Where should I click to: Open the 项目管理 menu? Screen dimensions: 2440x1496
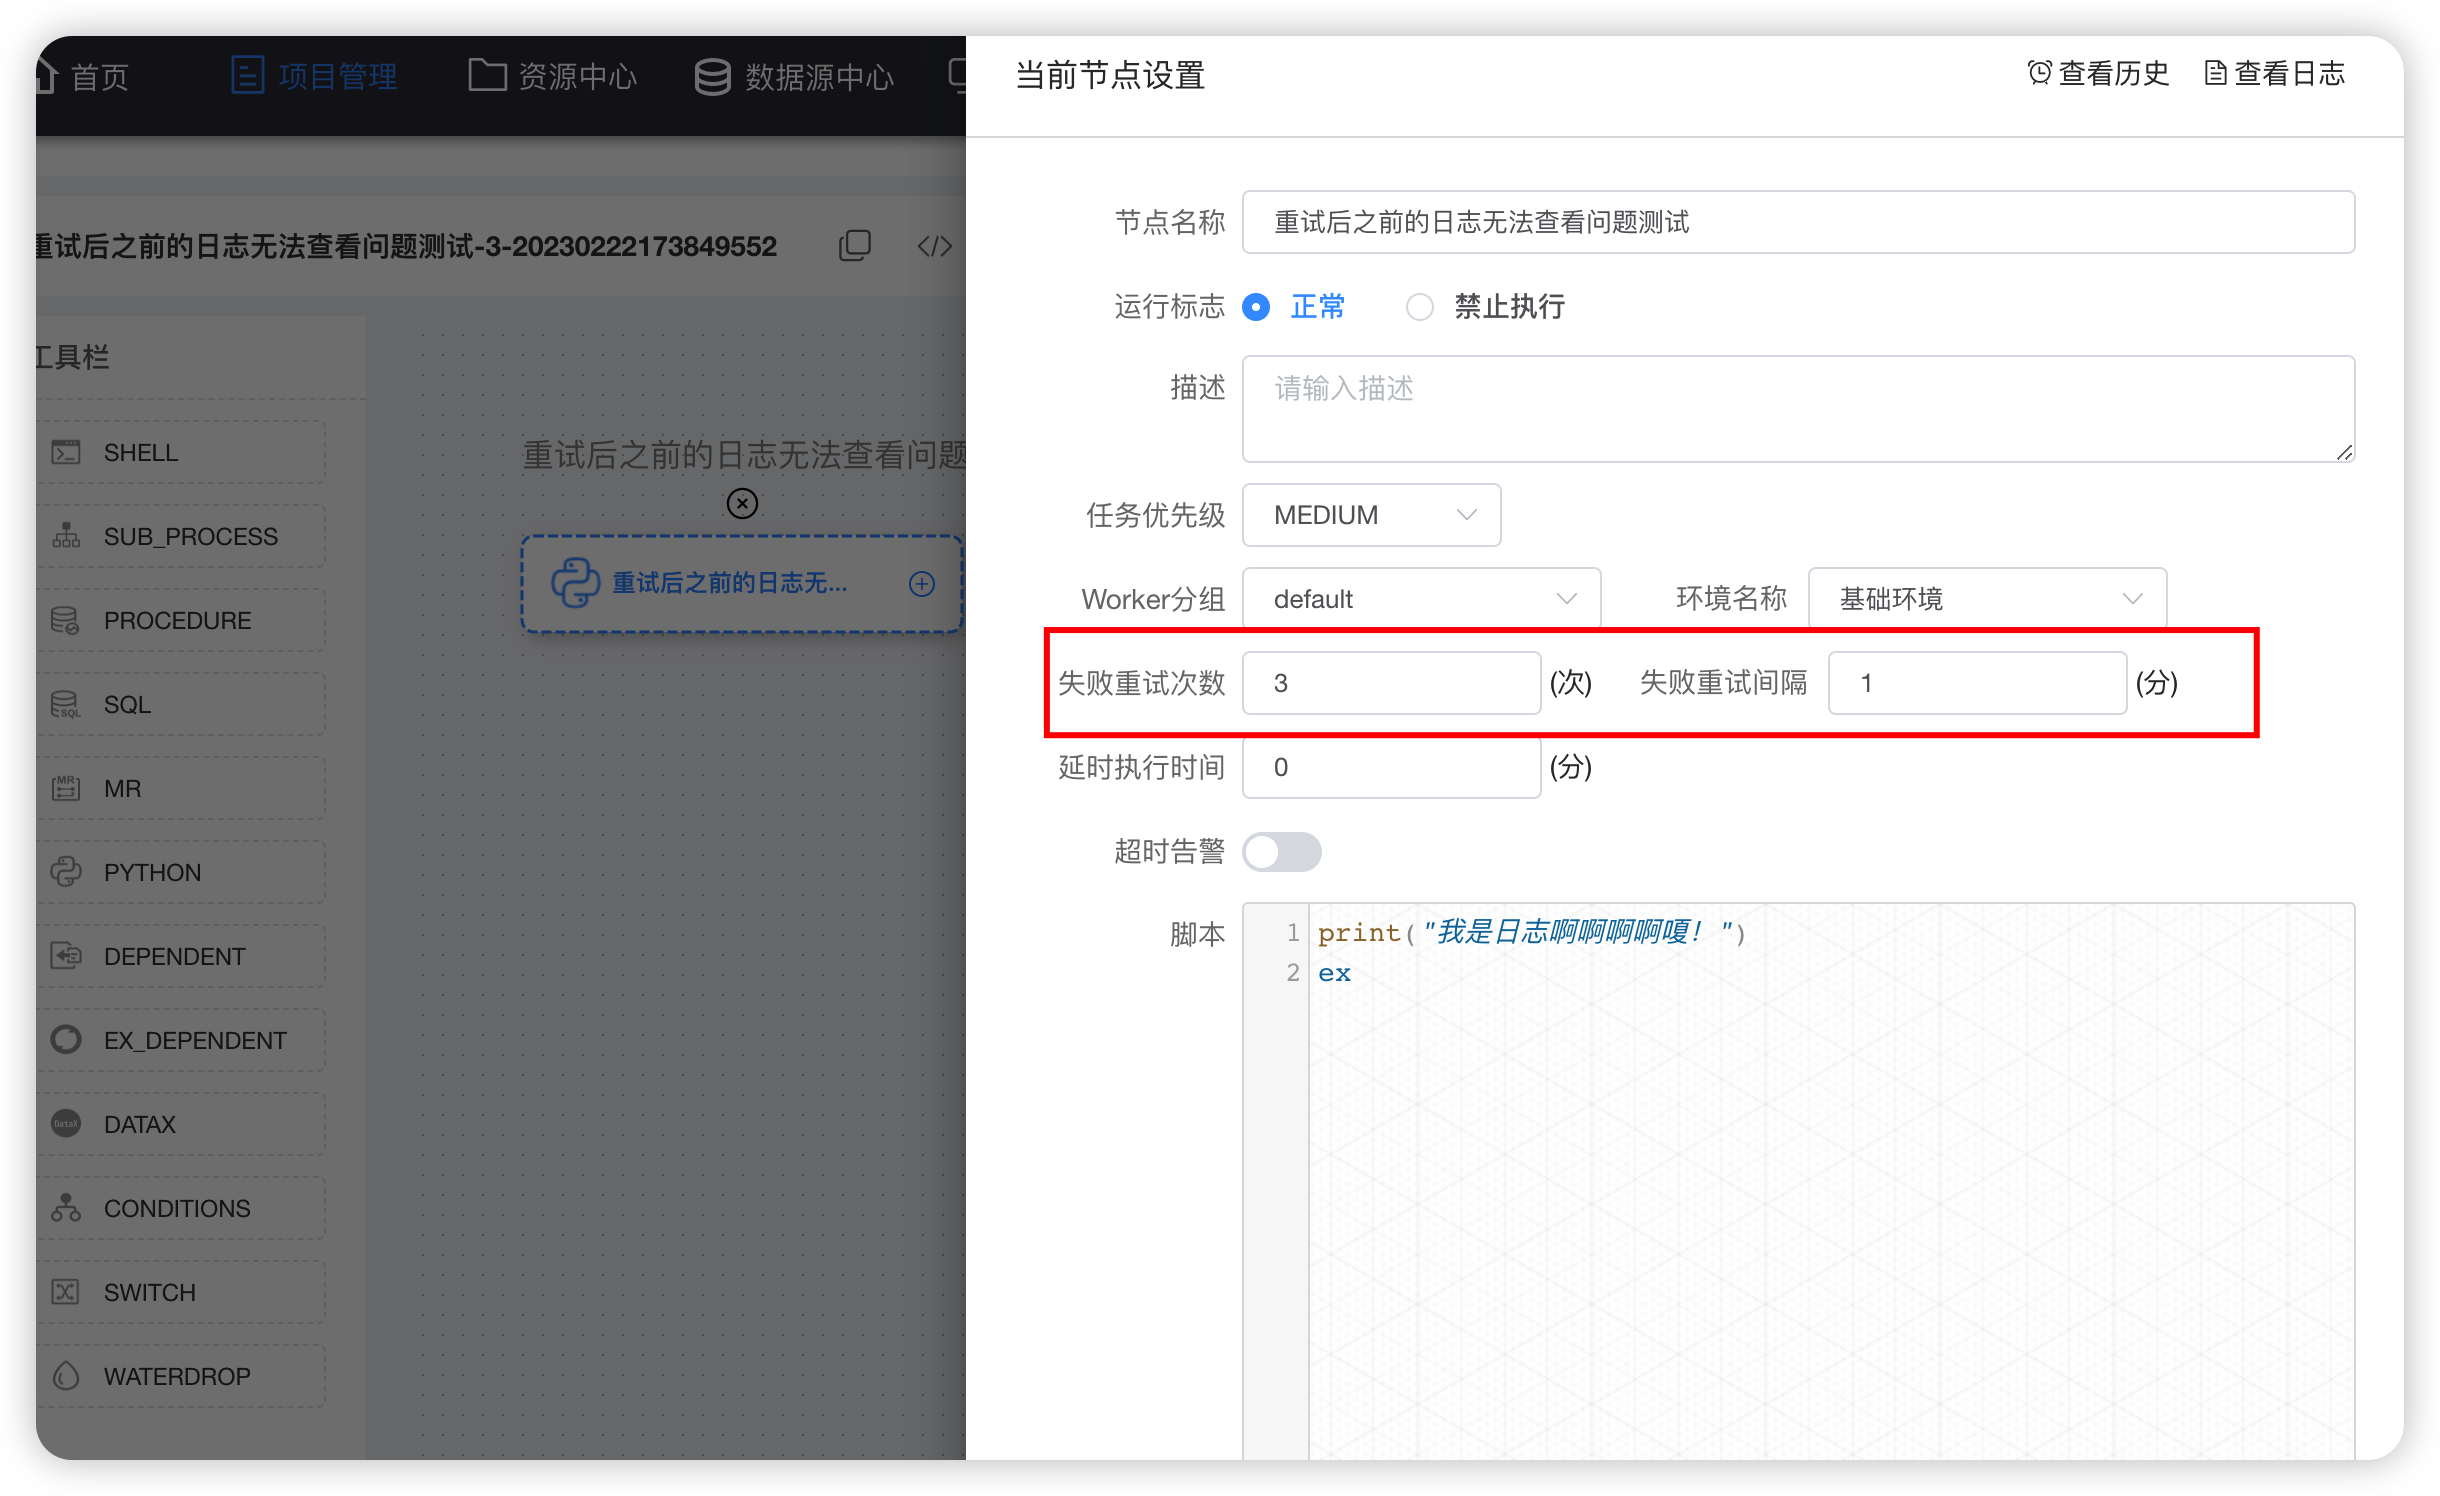pos(314,76)
